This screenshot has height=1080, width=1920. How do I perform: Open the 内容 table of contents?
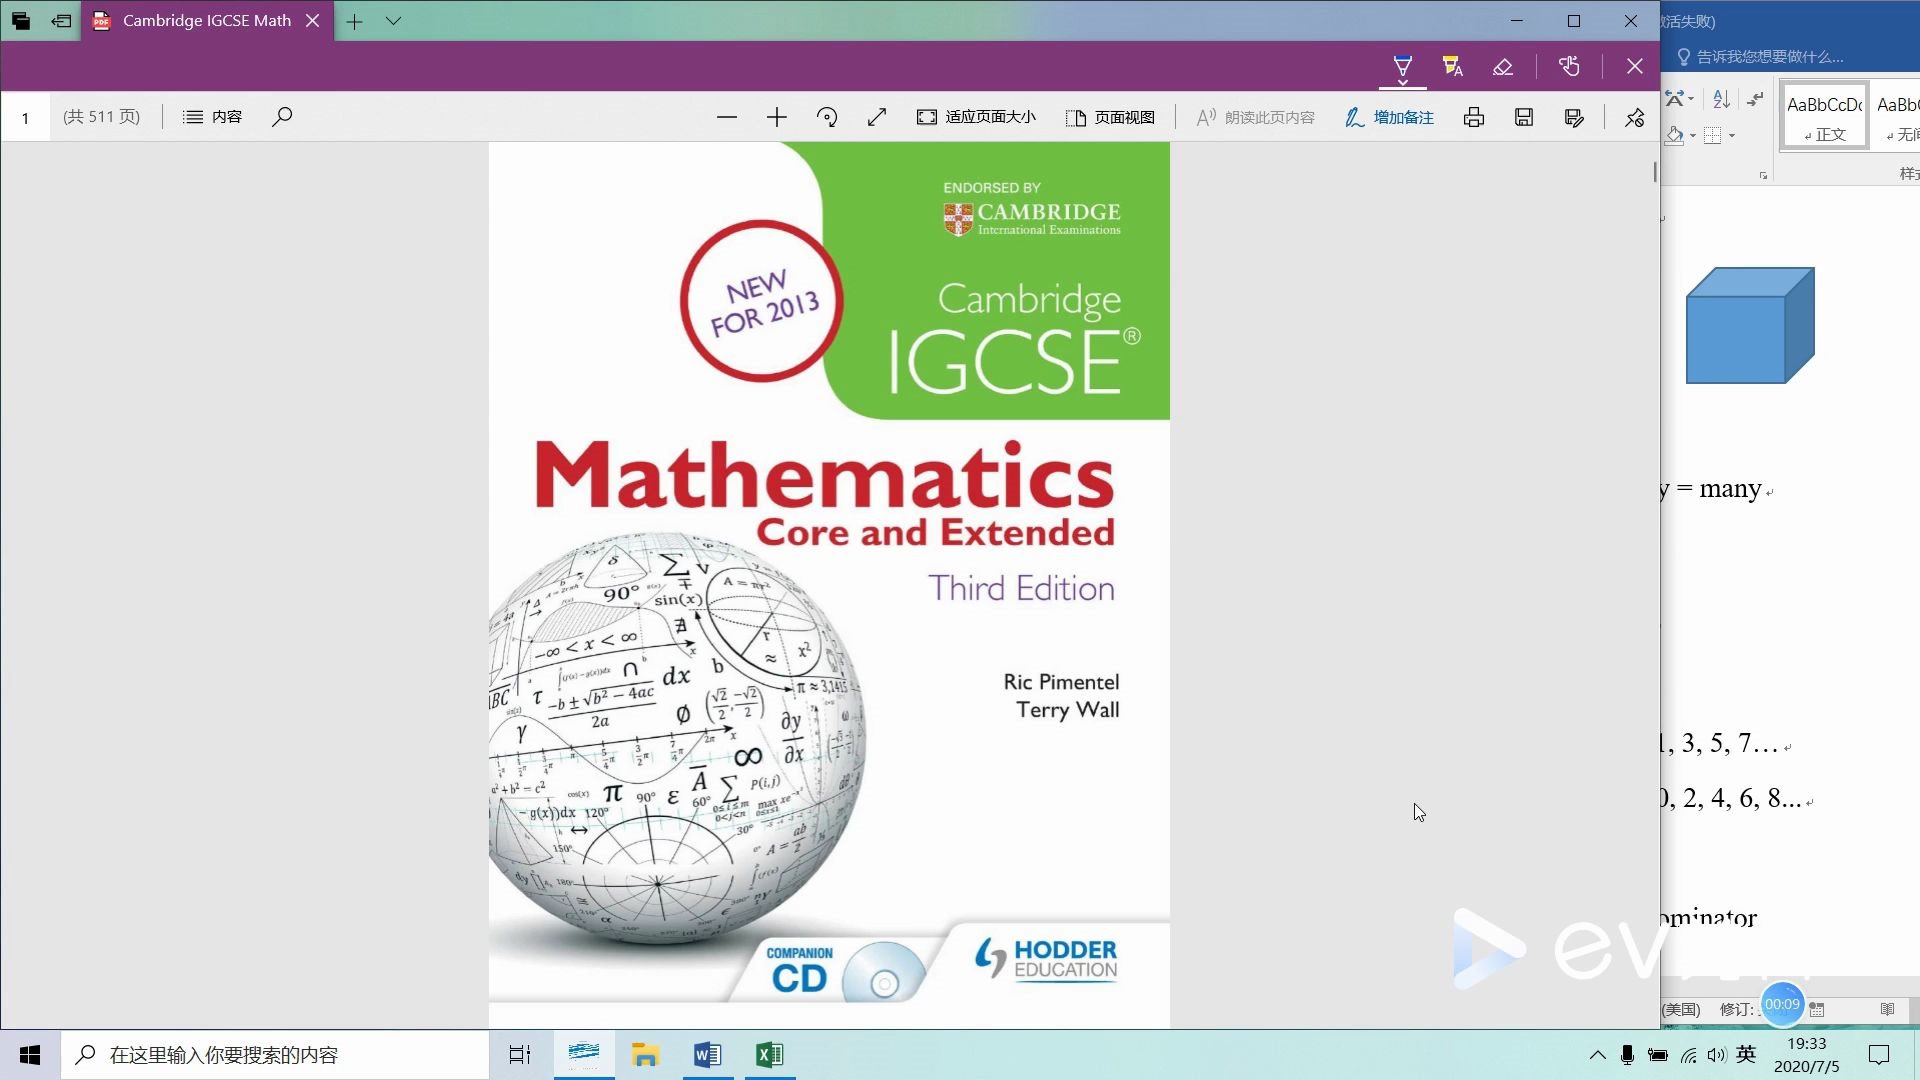[212, 117]
